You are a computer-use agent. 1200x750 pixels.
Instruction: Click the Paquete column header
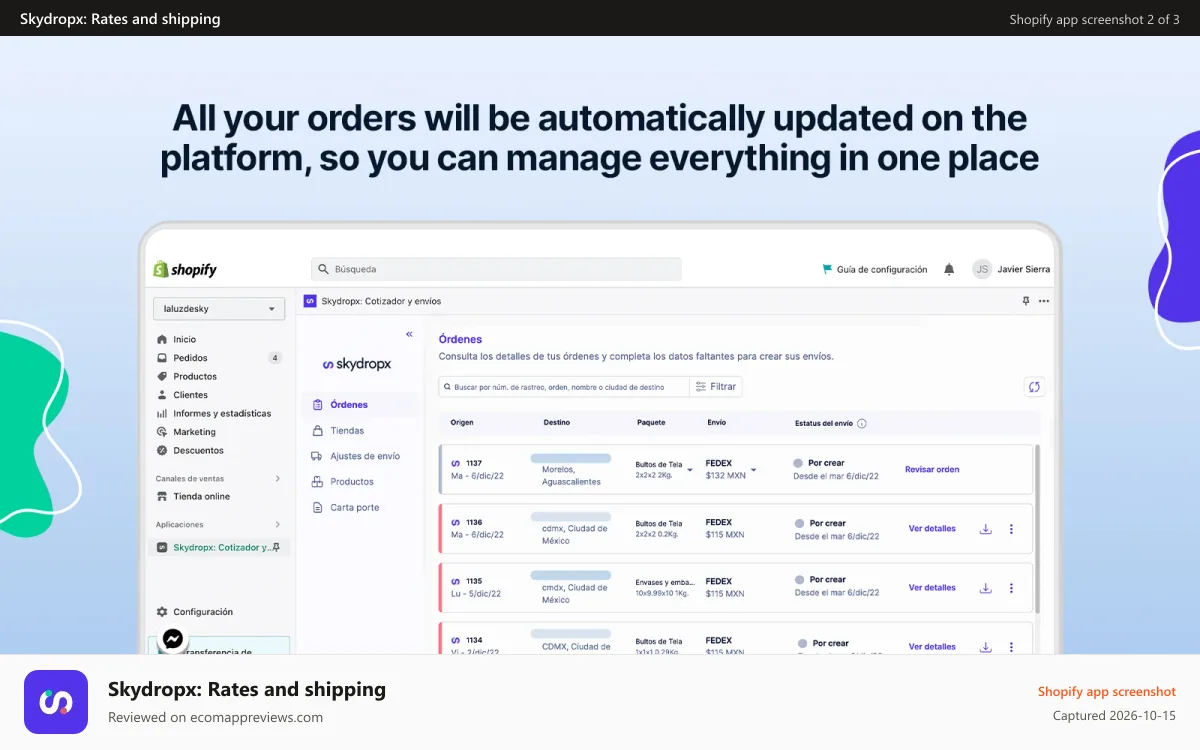[651, 423]
